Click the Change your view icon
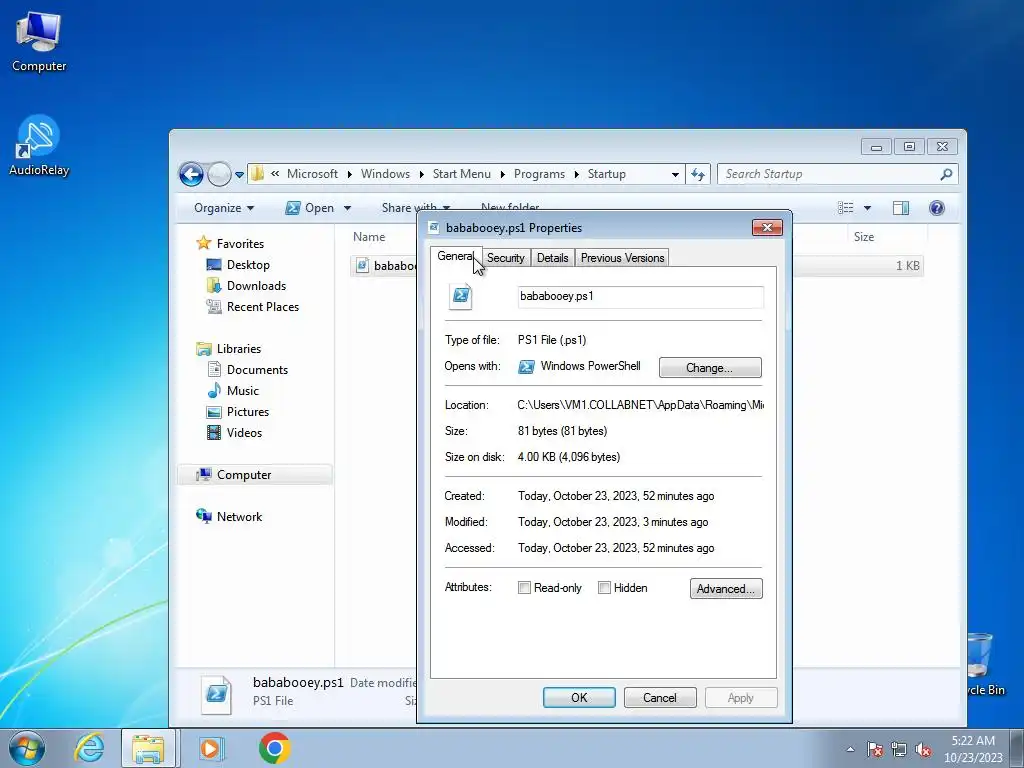This screenshot has width=1024, height=768. 846,208
